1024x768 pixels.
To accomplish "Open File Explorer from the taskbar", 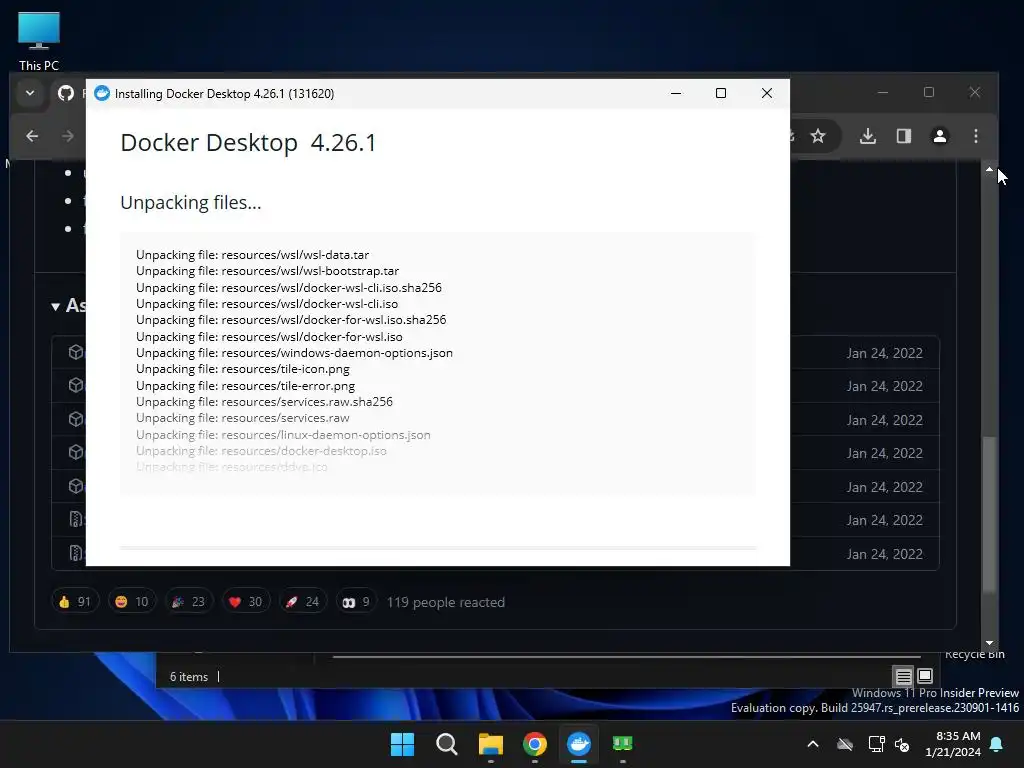I will pyautogui.click(x=490, y=744).
